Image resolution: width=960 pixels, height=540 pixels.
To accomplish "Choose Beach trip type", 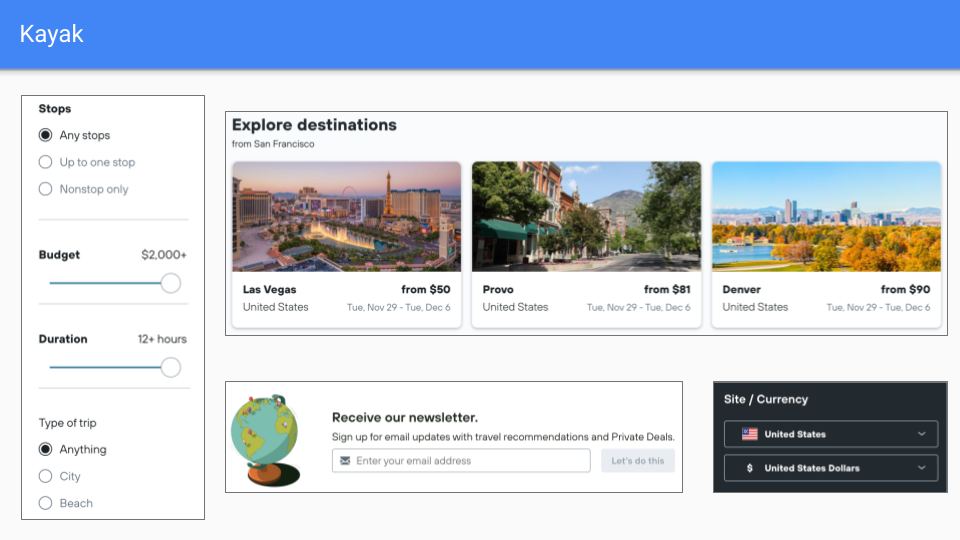I will pyautogui.click(x=45, y=503).
